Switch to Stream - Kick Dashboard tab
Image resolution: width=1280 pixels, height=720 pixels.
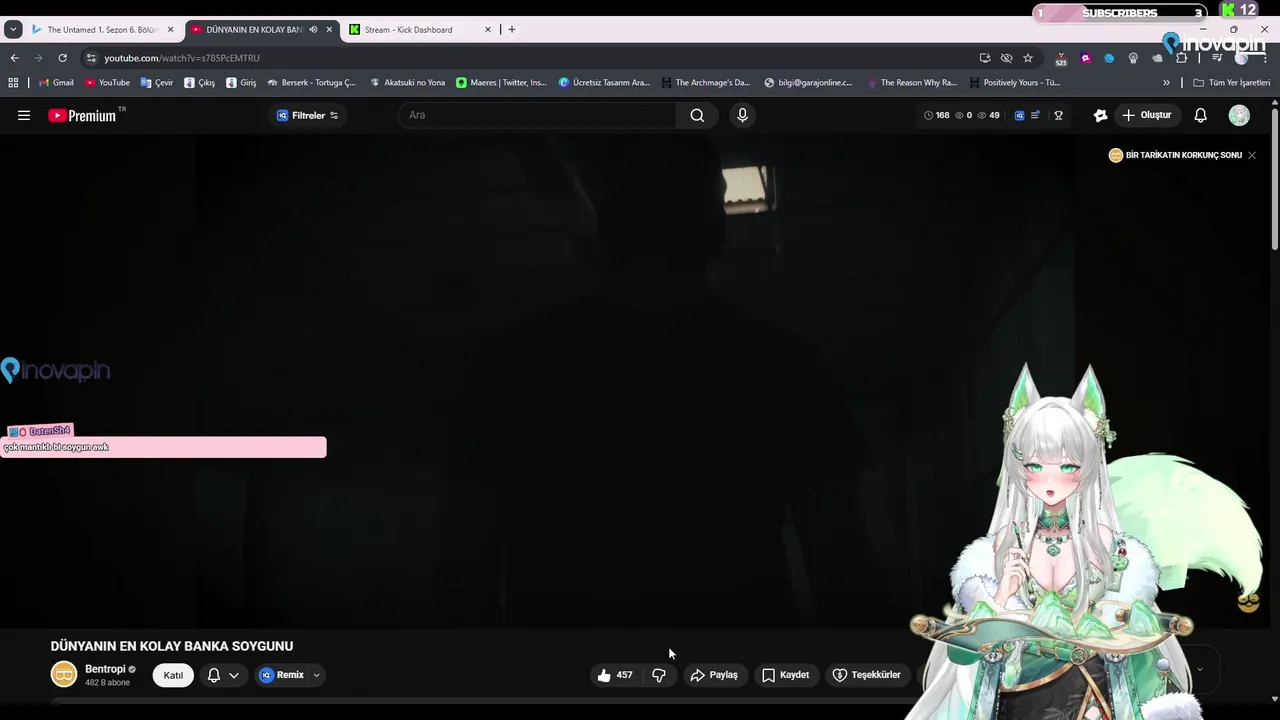click(420, 29)
